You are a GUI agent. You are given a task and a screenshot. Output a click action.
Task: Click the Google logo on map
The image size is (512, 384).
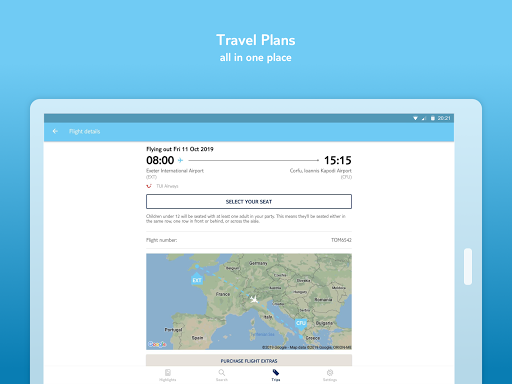point(157,344)
